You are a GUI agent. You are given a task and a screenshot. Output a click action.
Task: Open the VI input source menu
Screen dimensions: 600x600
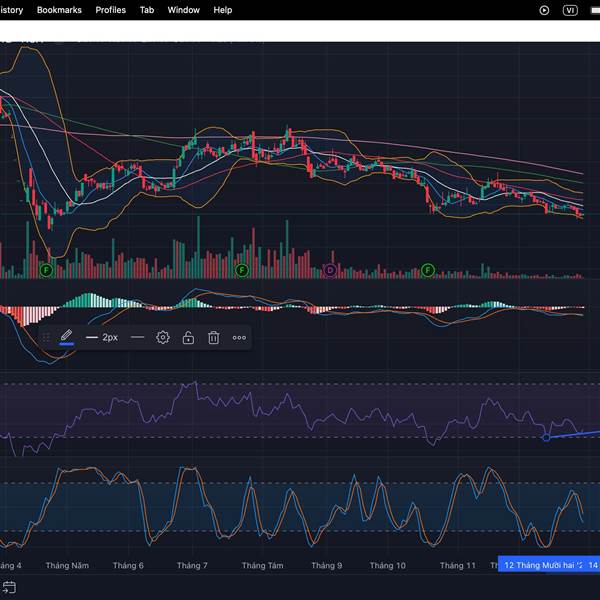[x=570, y=10]
